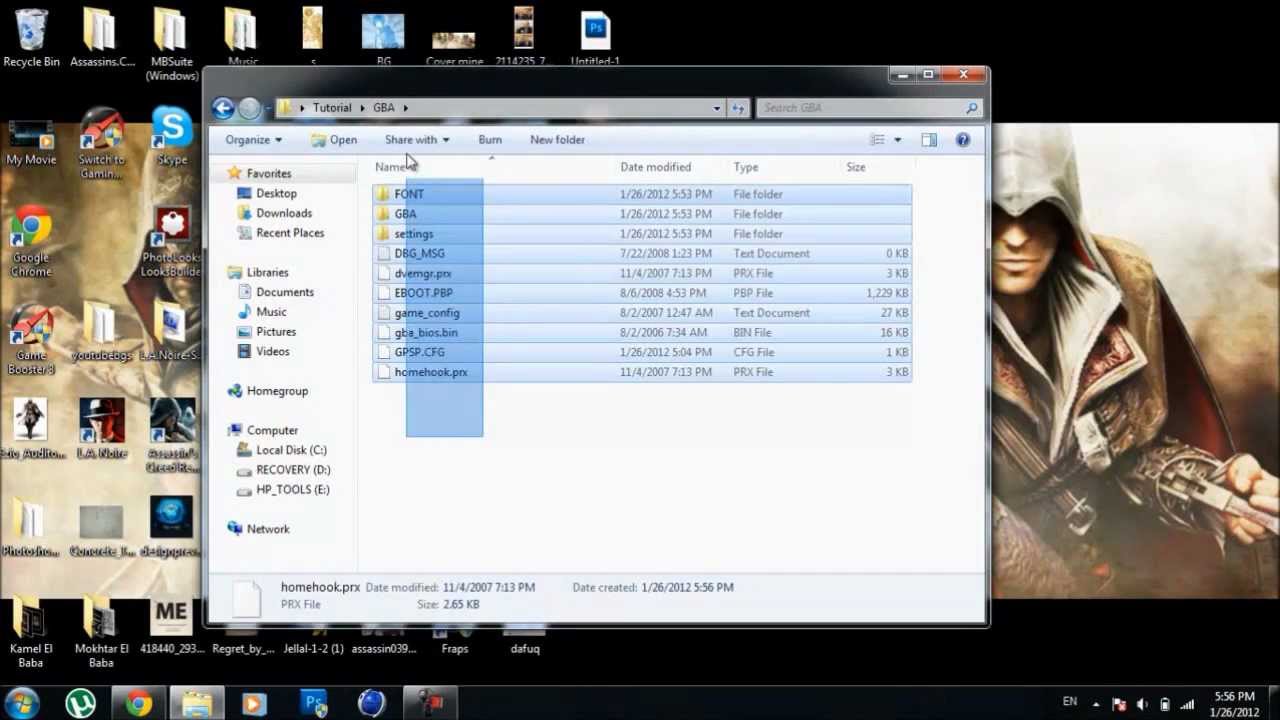
Task: Open Network in navigation pane
Action: 268,529
